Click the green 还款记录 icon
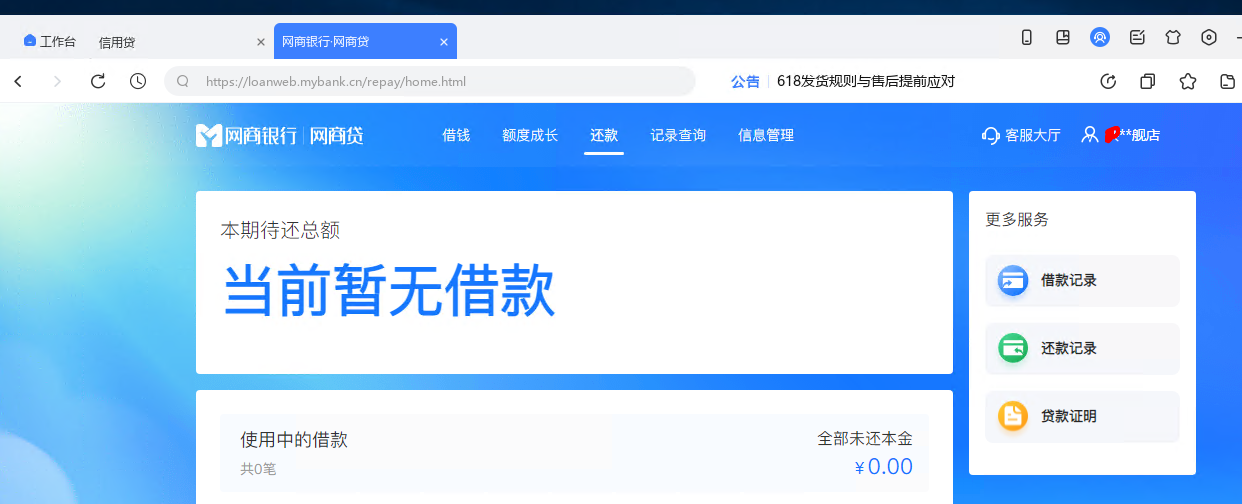1242x504 pixels. click(x=1013, y=349)
